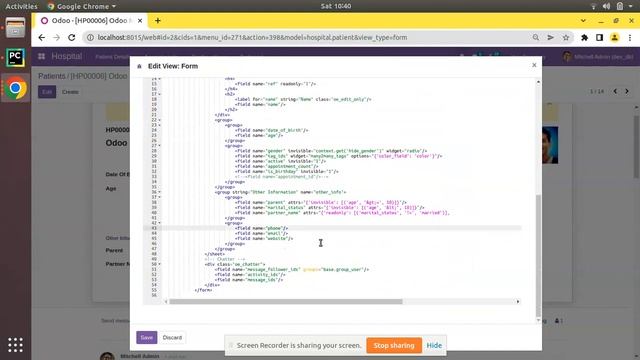Screen dimensions: 640x360
Task: Click the zoom magnifier icon in address bar
Action: (536, 37)
